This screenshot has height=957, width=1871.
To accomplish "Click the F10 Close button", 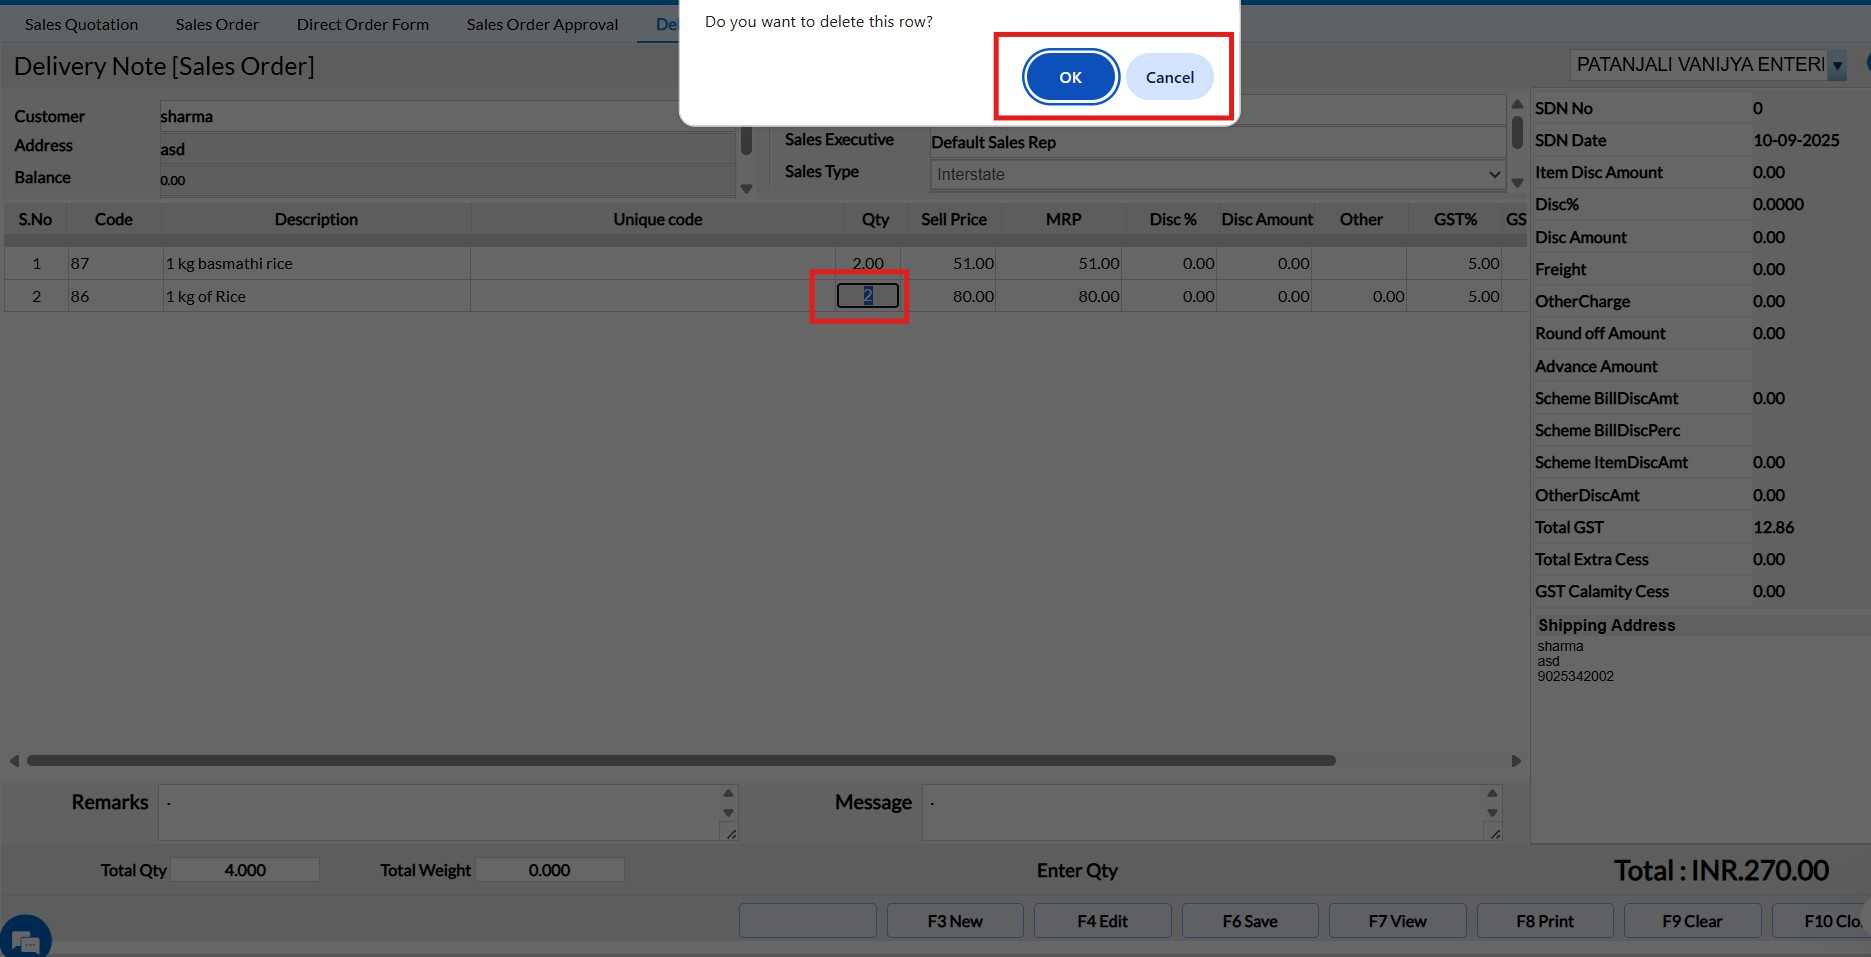I will coord(1821,921).
